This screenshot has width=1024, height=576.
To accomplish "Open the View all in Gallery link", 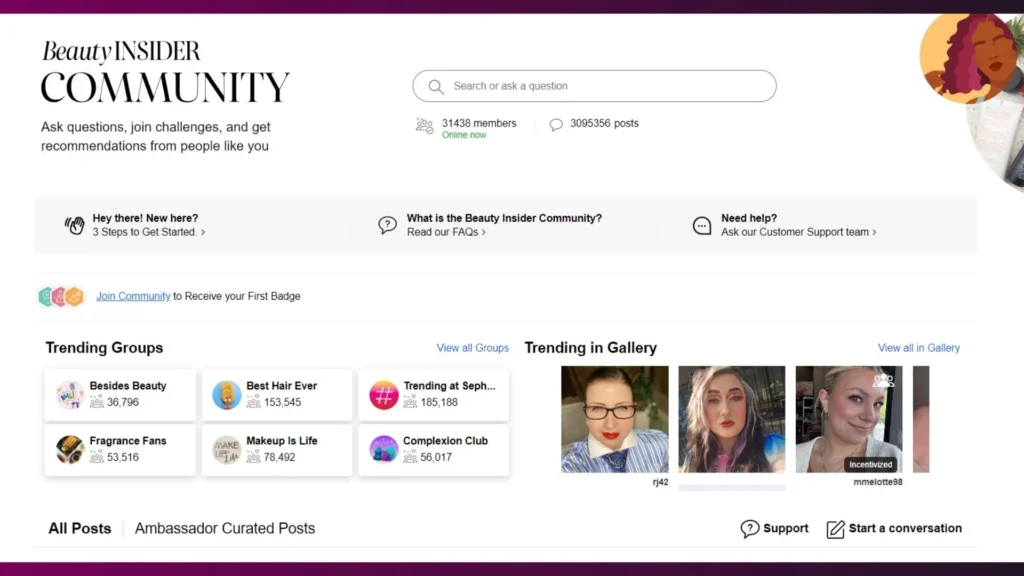I will 918,348.
